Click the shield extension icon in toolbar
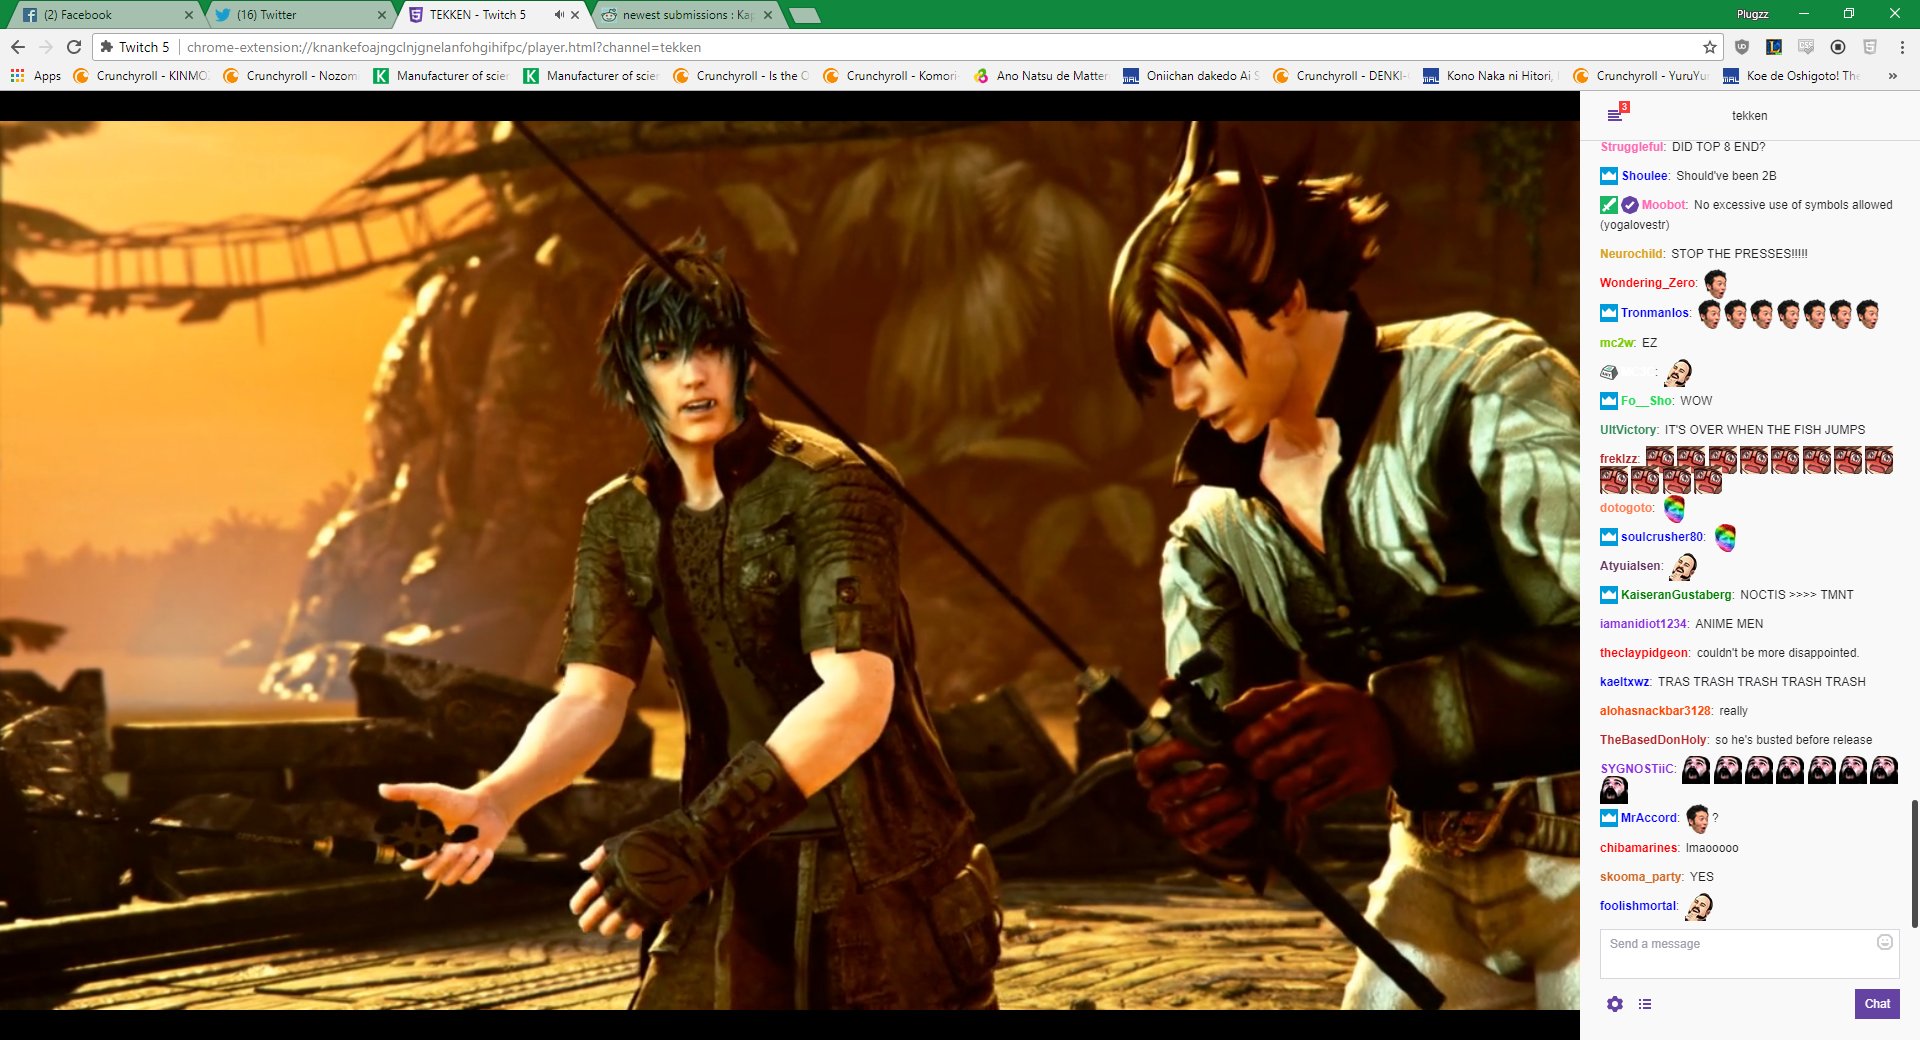This screenshot has width=1920, height=1040. pos(1742,47)
